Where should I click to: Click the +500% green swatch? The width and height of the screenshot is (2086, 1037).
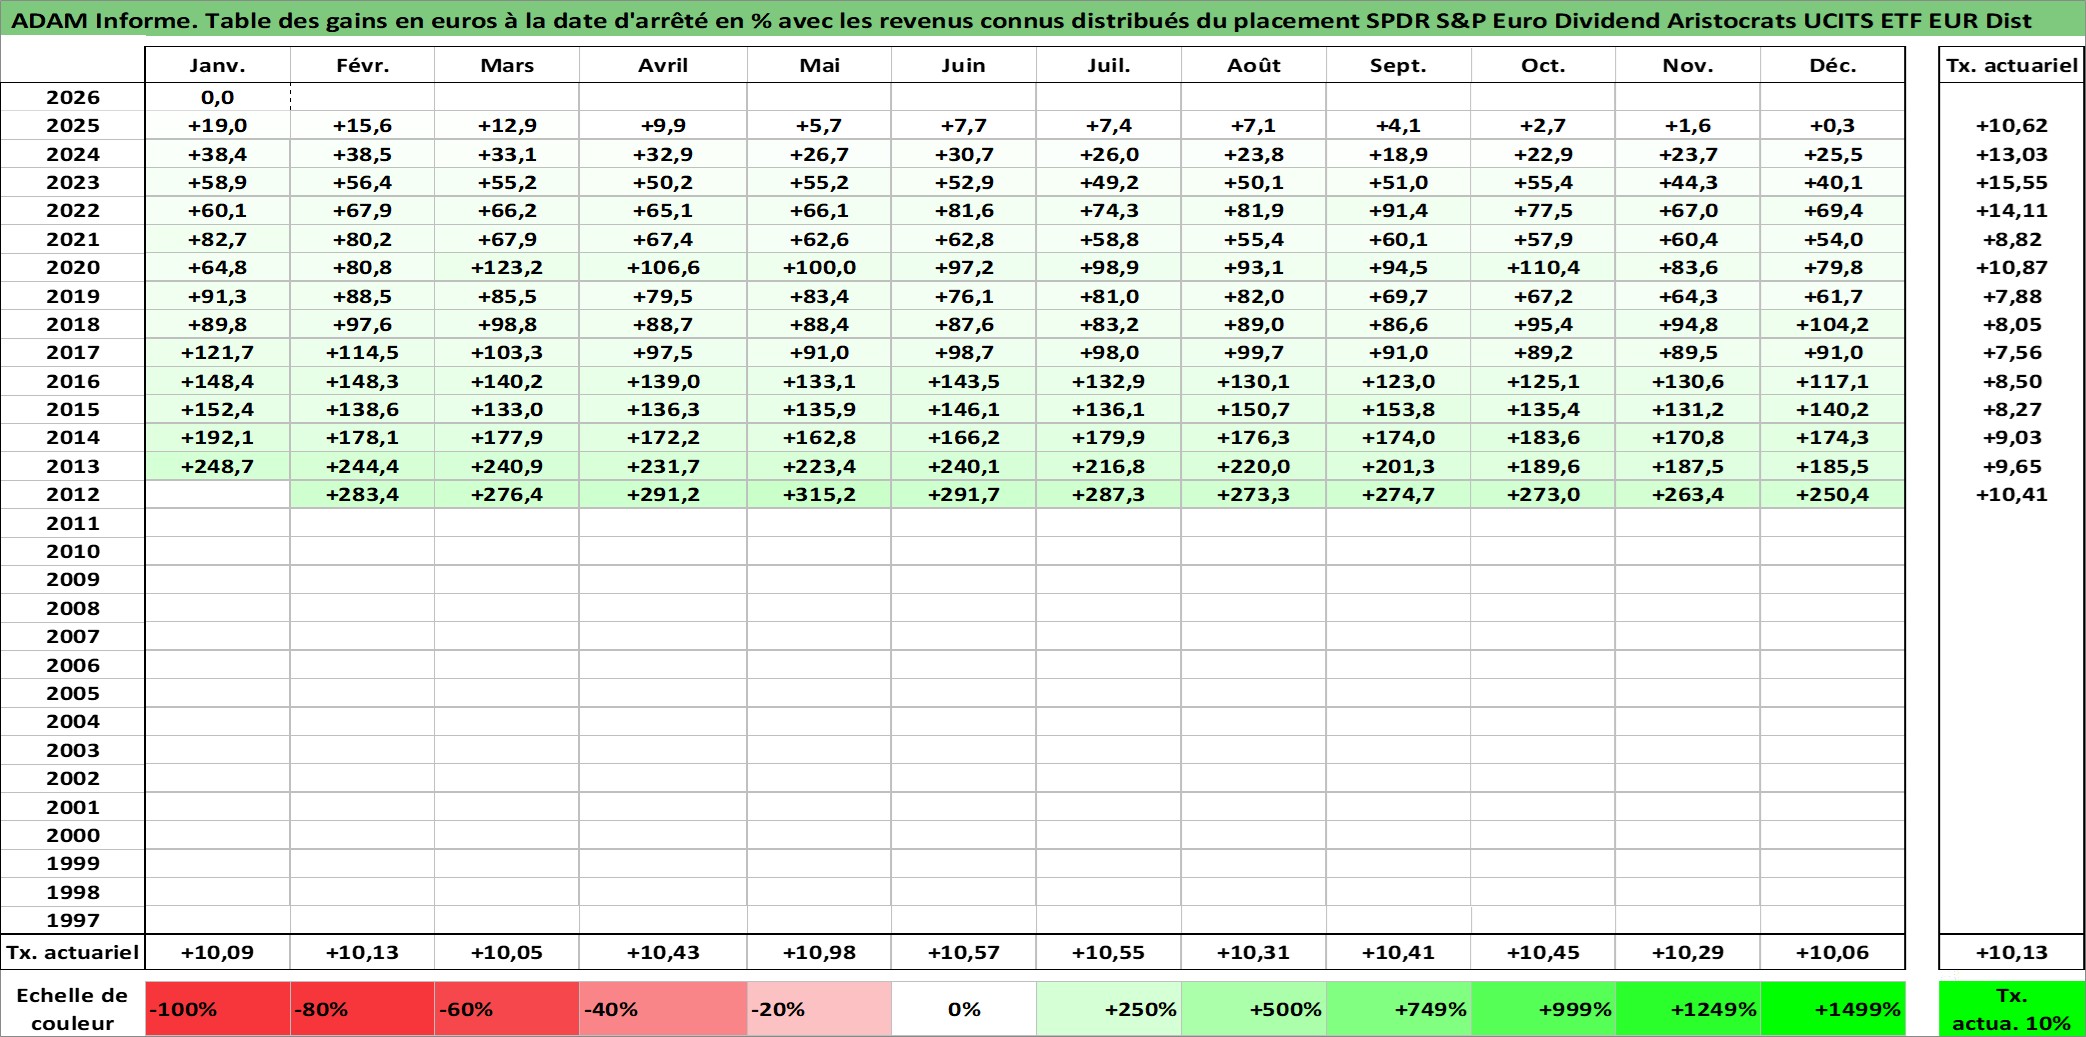(x=1254, y=1009)
